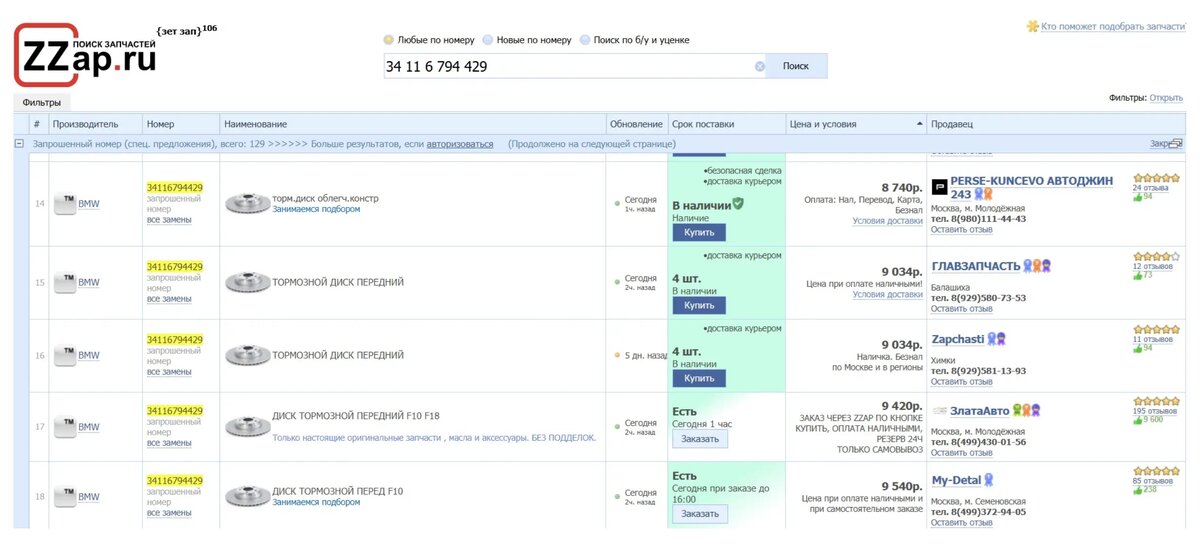Click BMW link in row 17
This screenshot has height=546, width=1200.
coord(89,427)
